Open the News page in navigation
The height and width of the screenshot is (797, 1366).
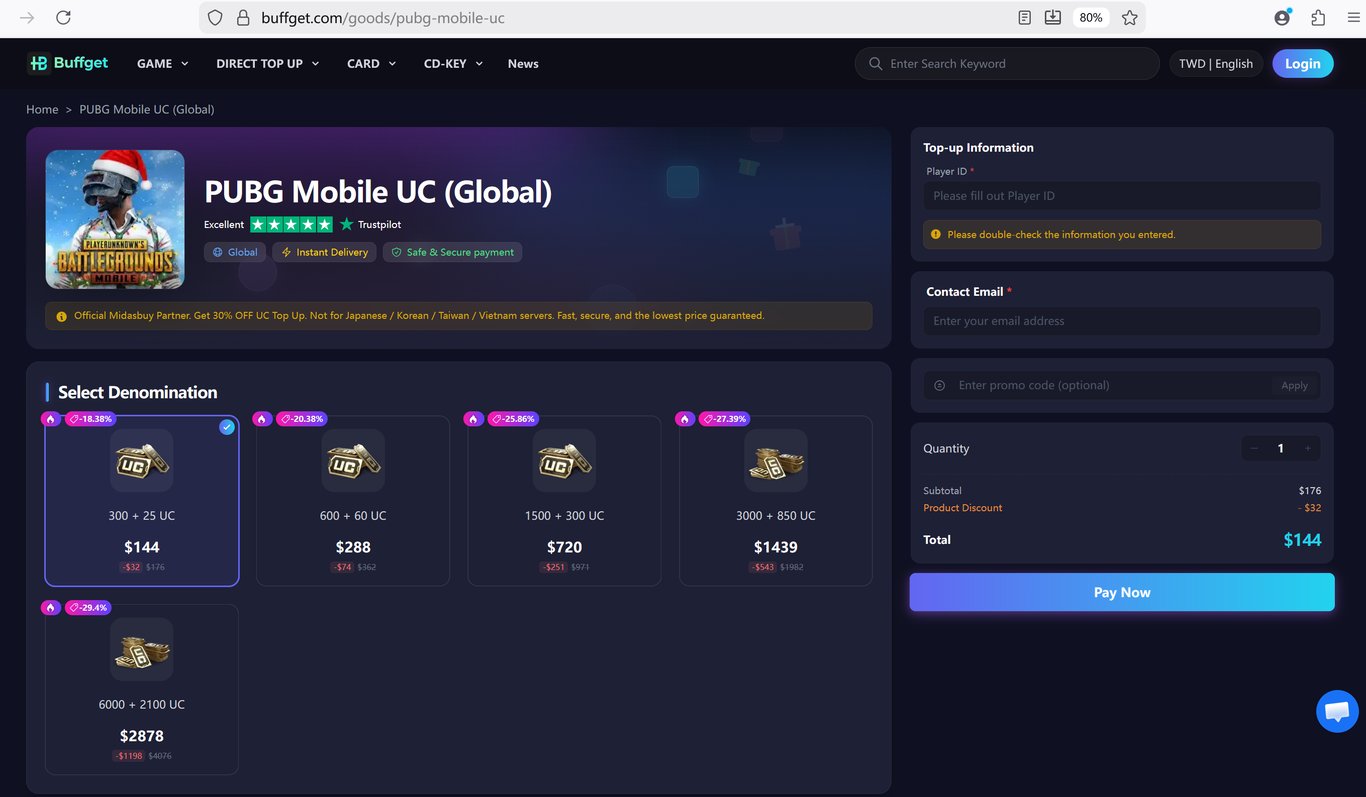[523, 64]
